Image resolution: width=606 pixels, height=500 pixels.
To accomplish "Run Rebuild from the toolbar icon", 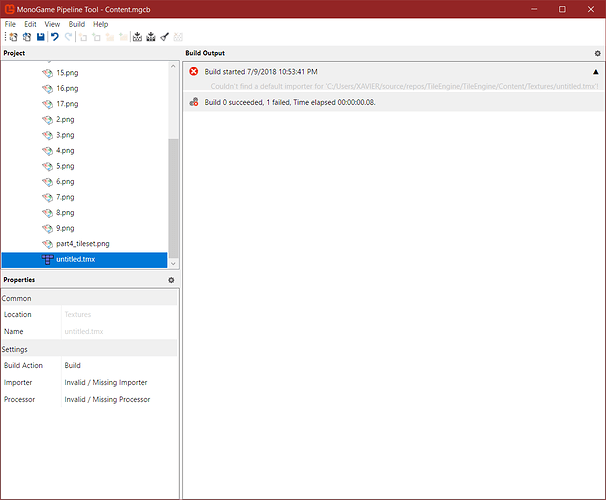I will pos(151,37).
